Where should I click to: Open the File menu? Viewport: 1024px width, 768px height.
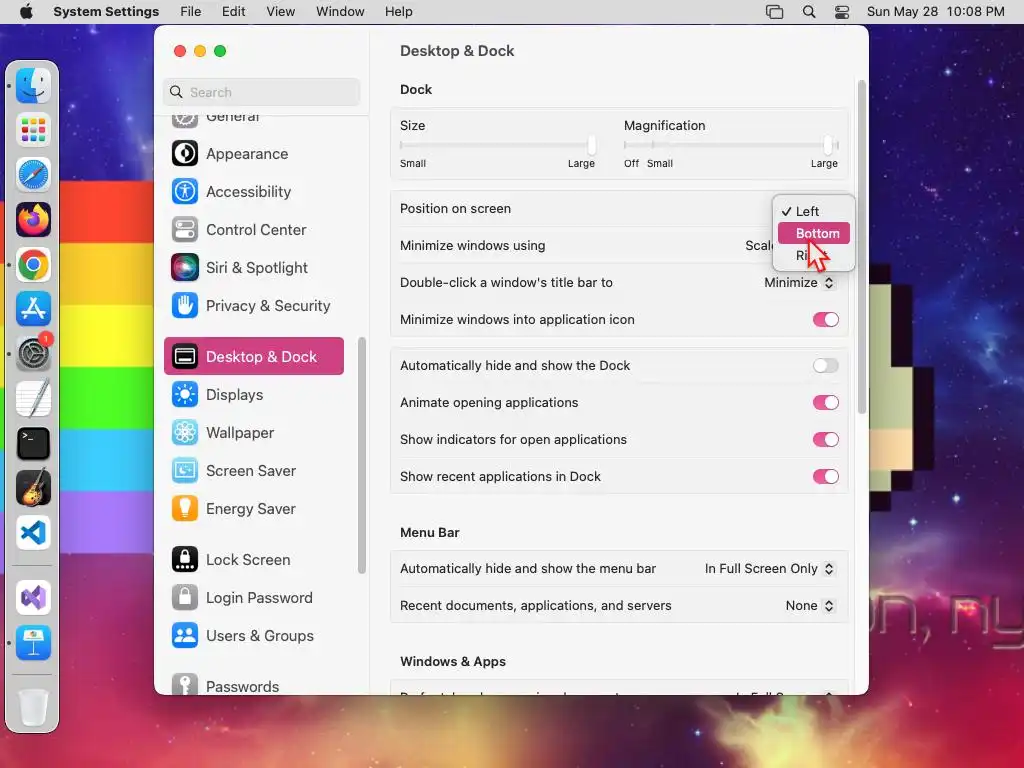point(191,12)
